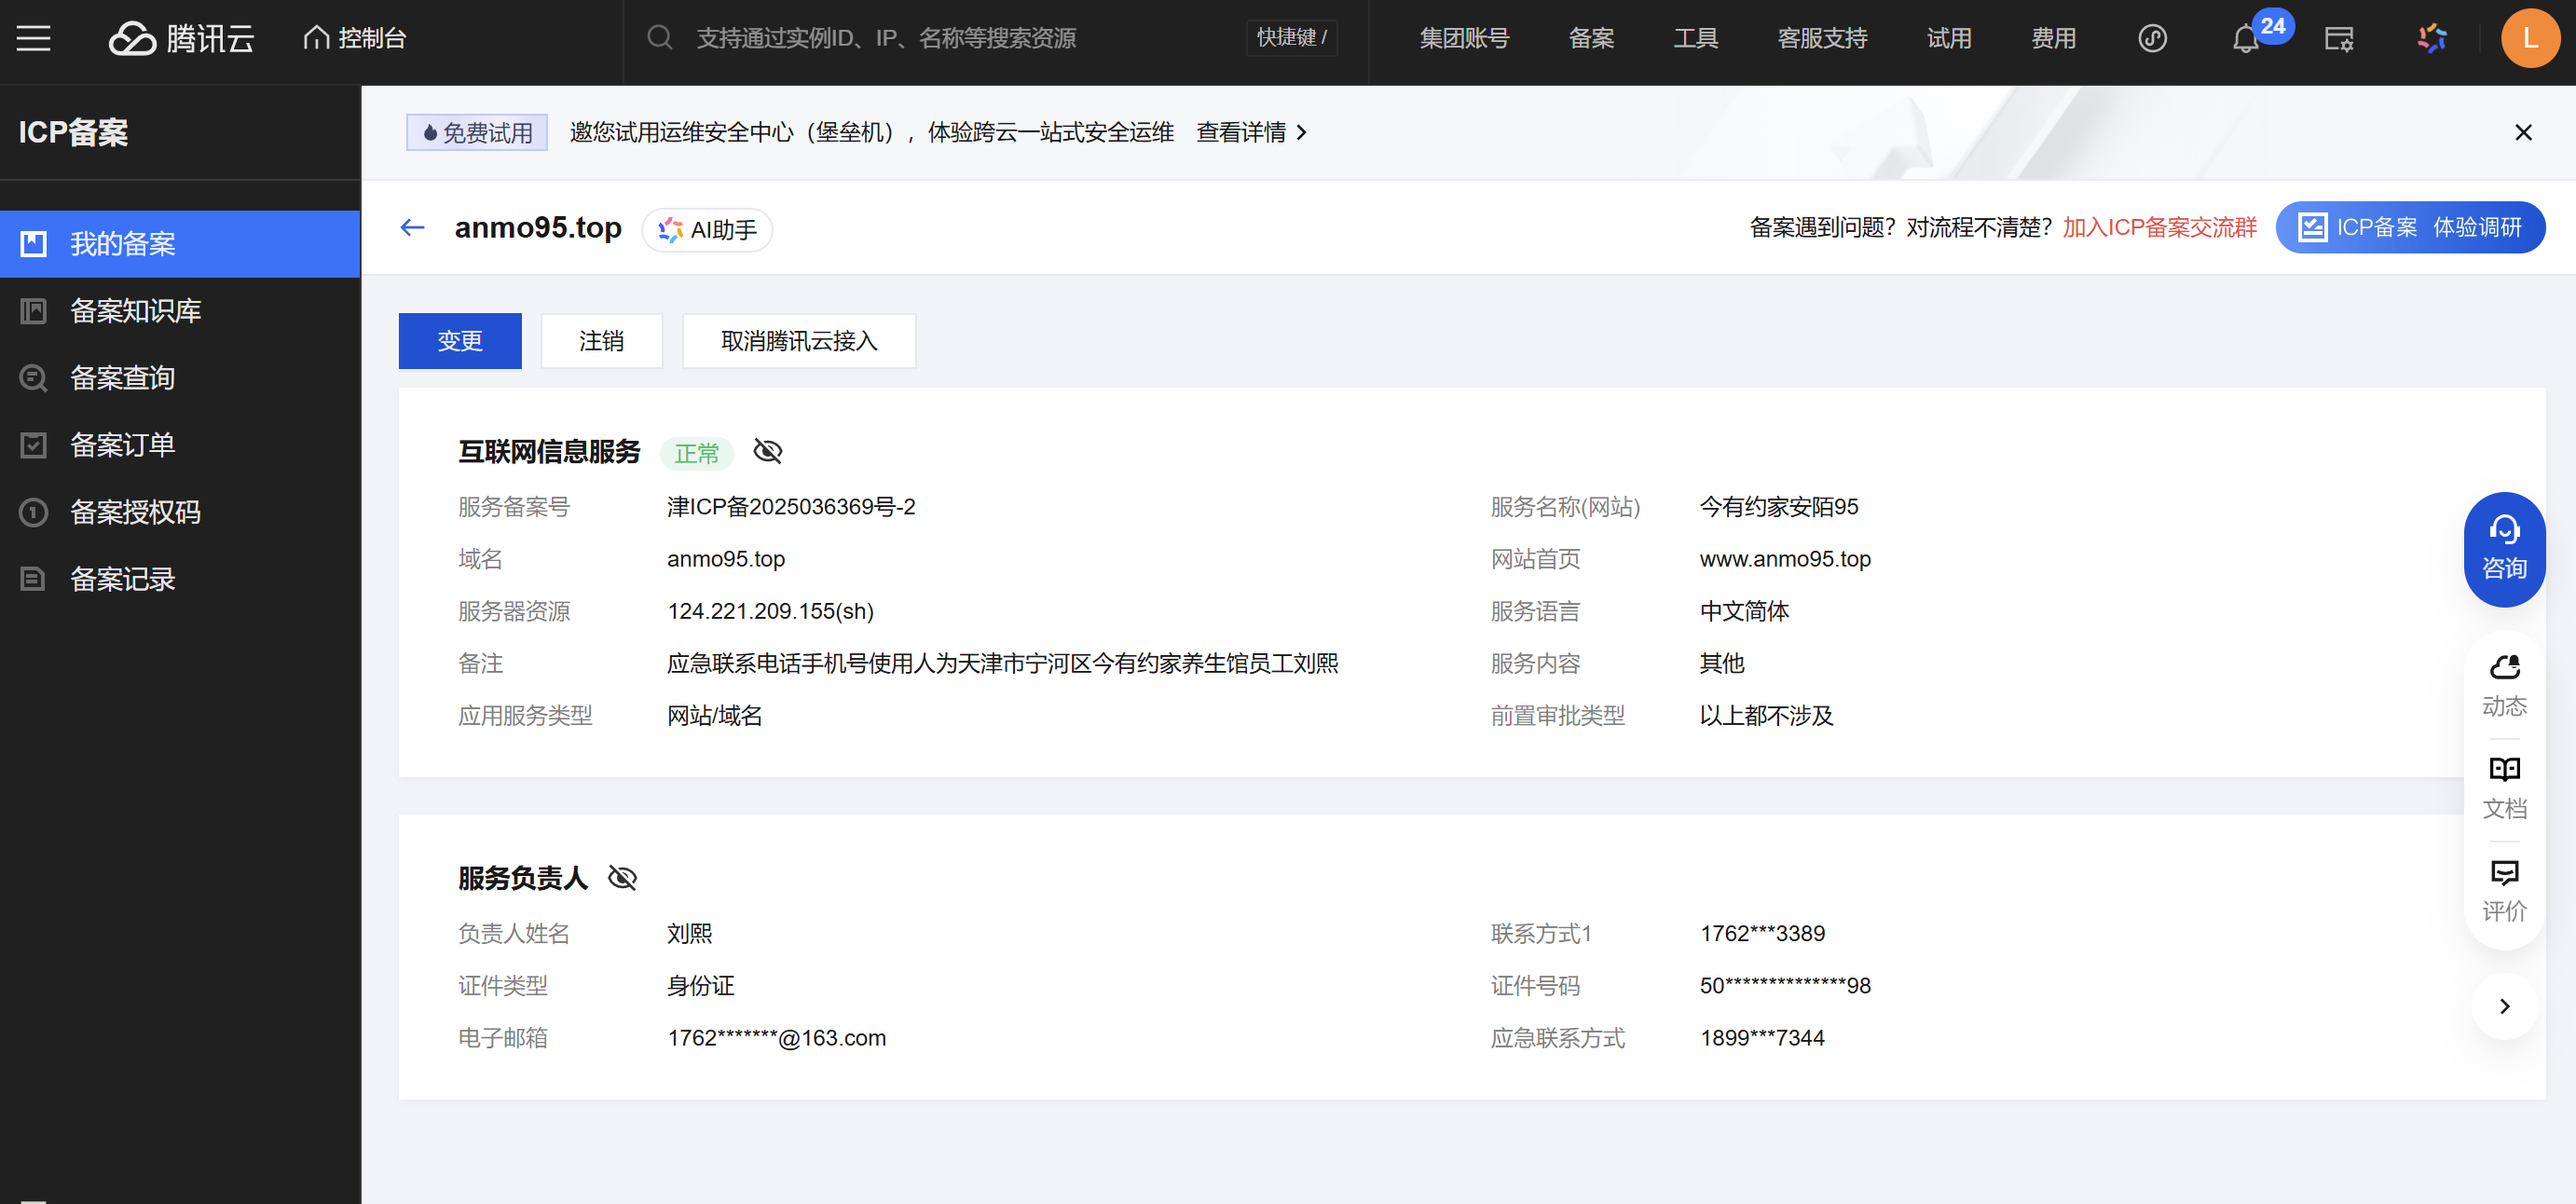Open 备案授权码 sidebar item
This screenshot has width=2576, height=1204.
(x=135, y=512)
